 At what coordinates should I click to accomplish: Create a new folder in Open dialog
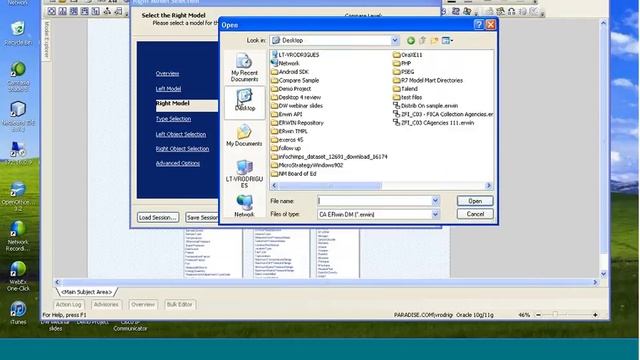(434, 40)
